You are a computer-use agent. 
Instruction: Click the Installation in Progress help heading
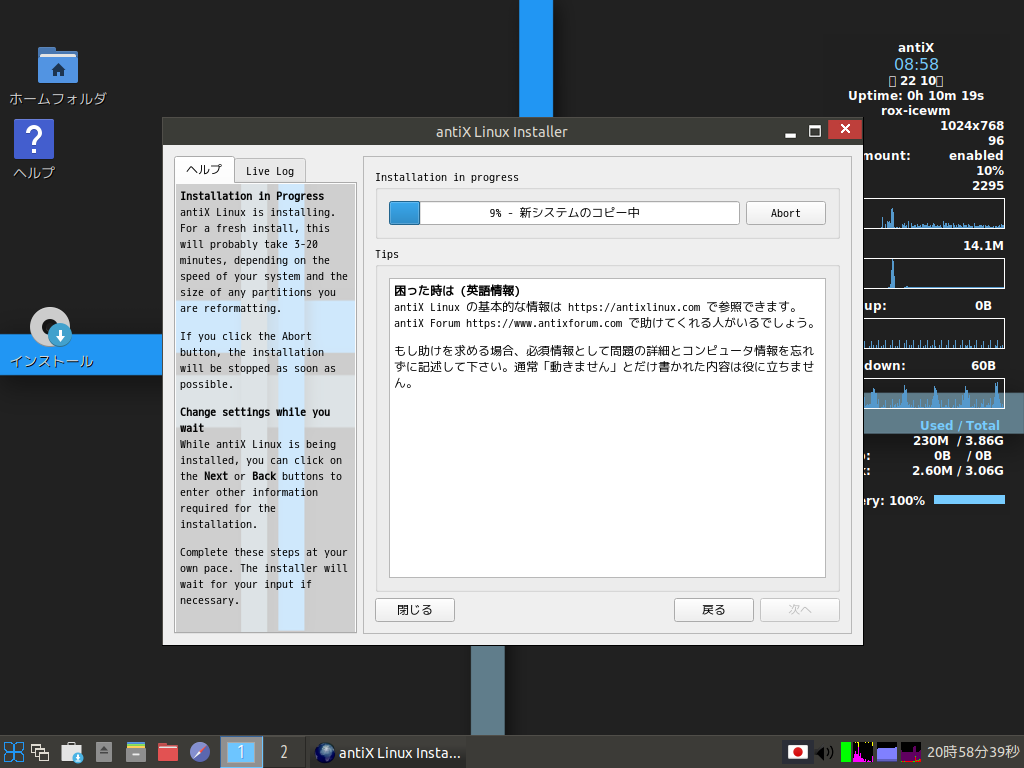(x=252, y=196)
